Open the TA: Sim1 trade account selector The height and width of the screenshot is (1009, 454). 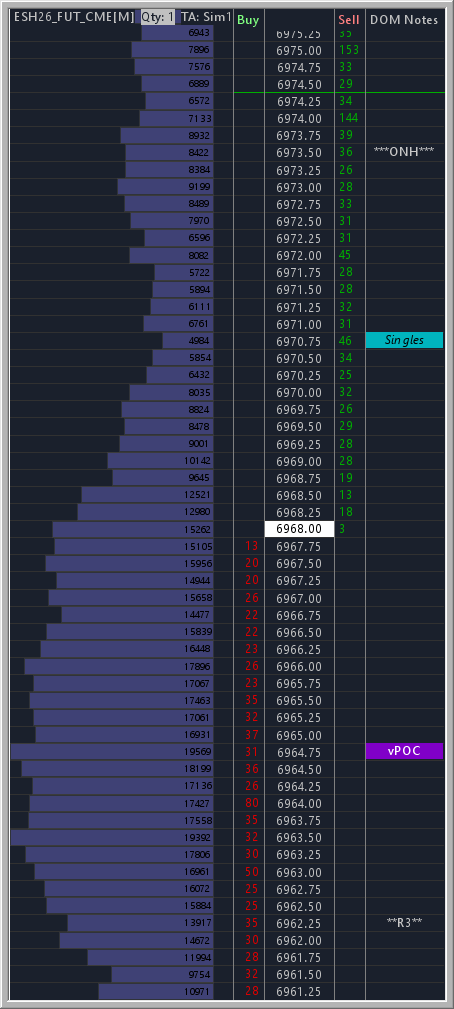coord(206,18)
